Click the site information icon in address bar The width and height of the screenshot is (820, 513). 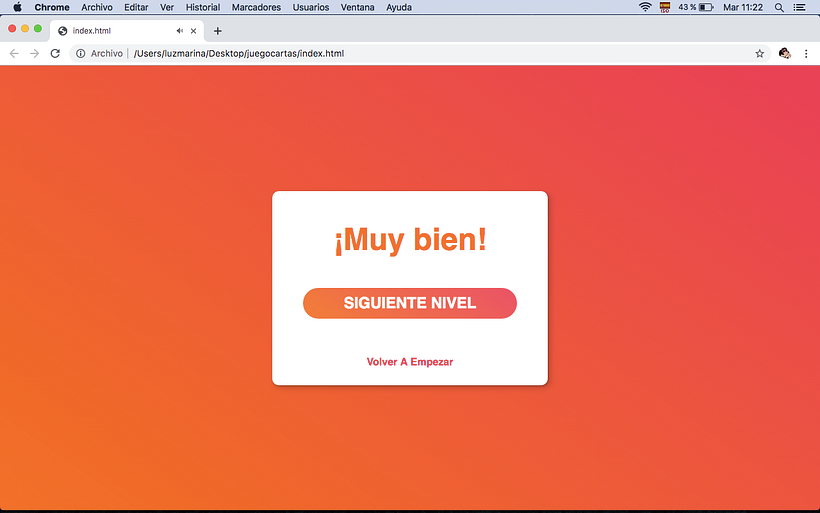80,53
